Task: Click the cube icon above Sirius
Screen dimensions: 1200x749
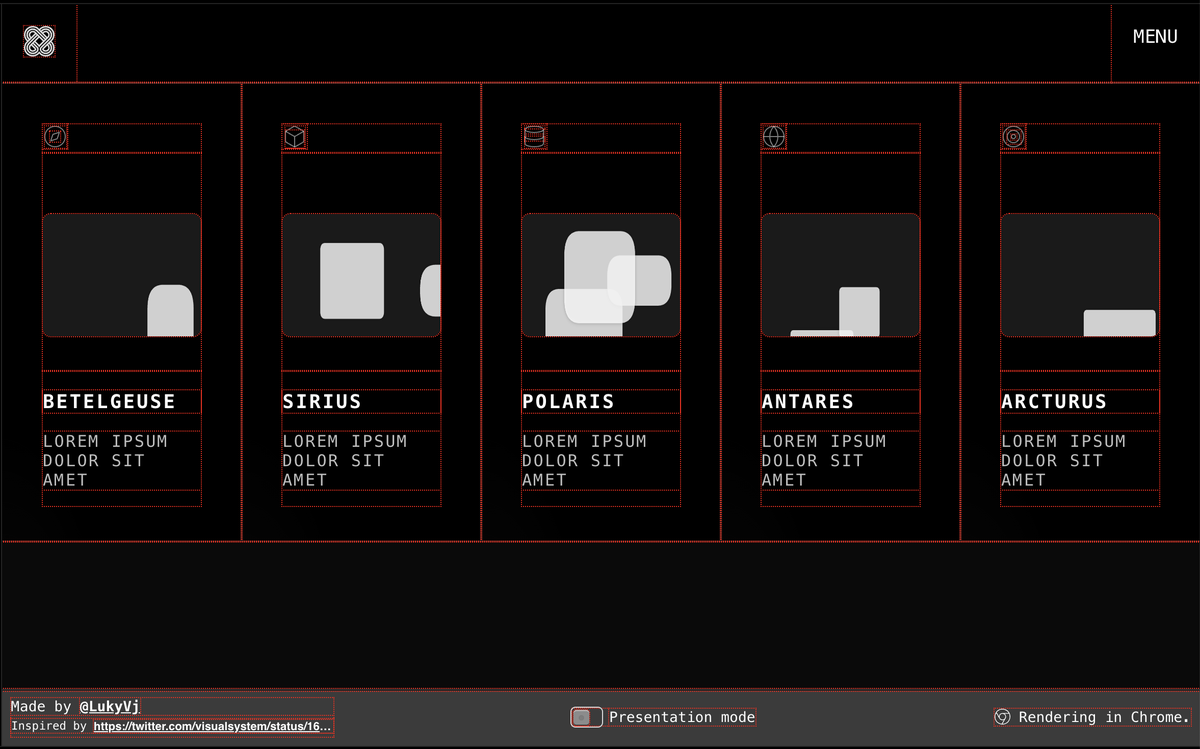Action: (x=294, y=137)
